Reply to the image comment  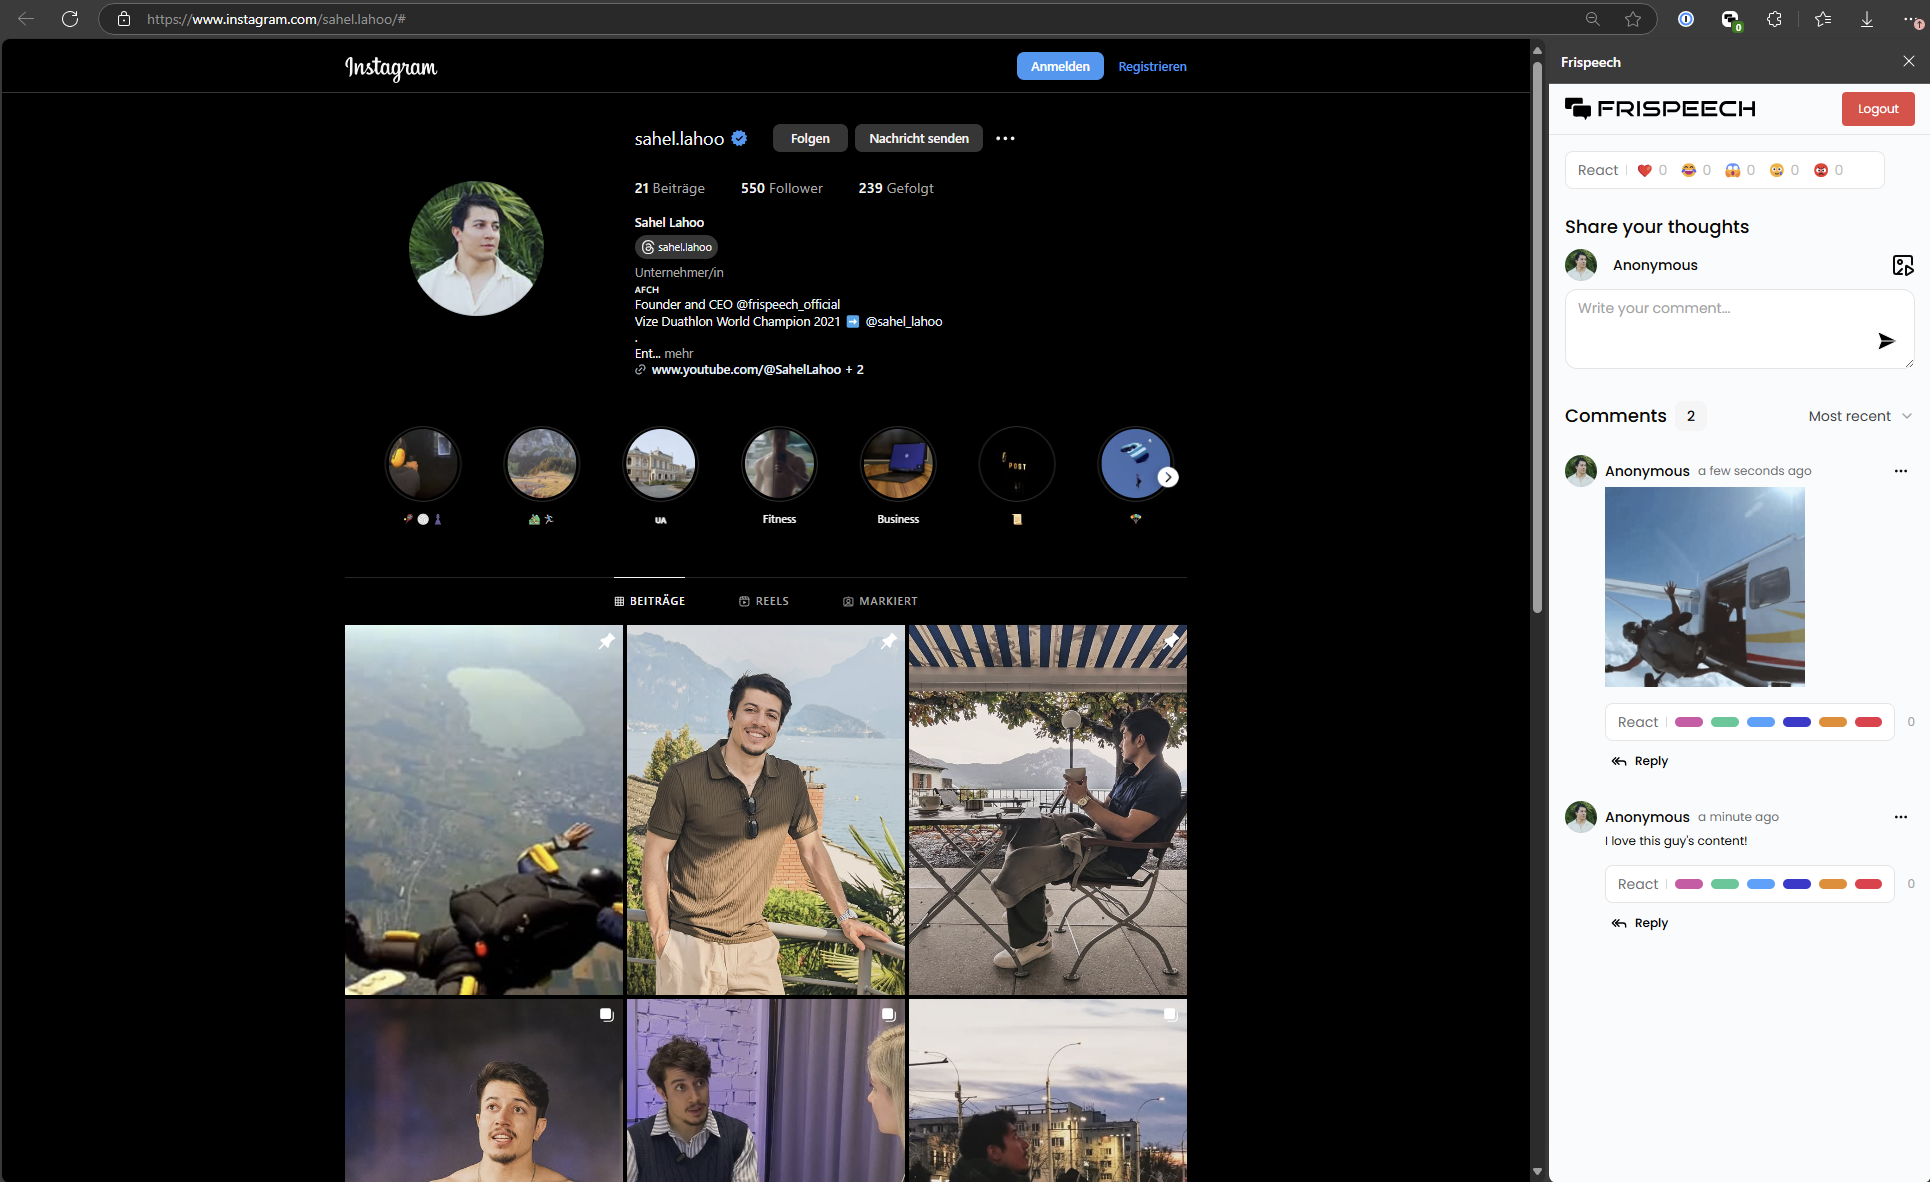click(x=1640, y=761)
